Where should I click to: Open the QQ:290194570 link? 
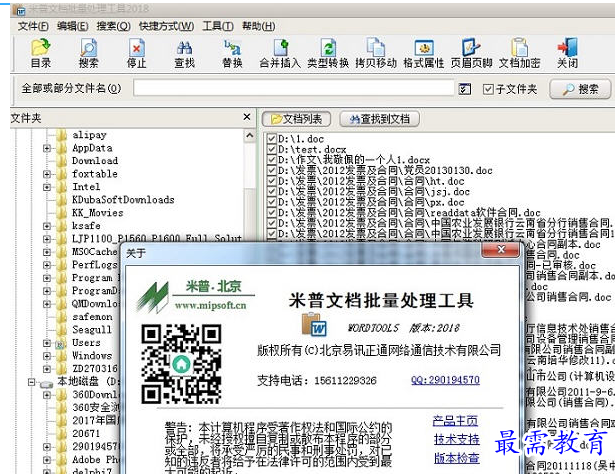click(445, 380)
